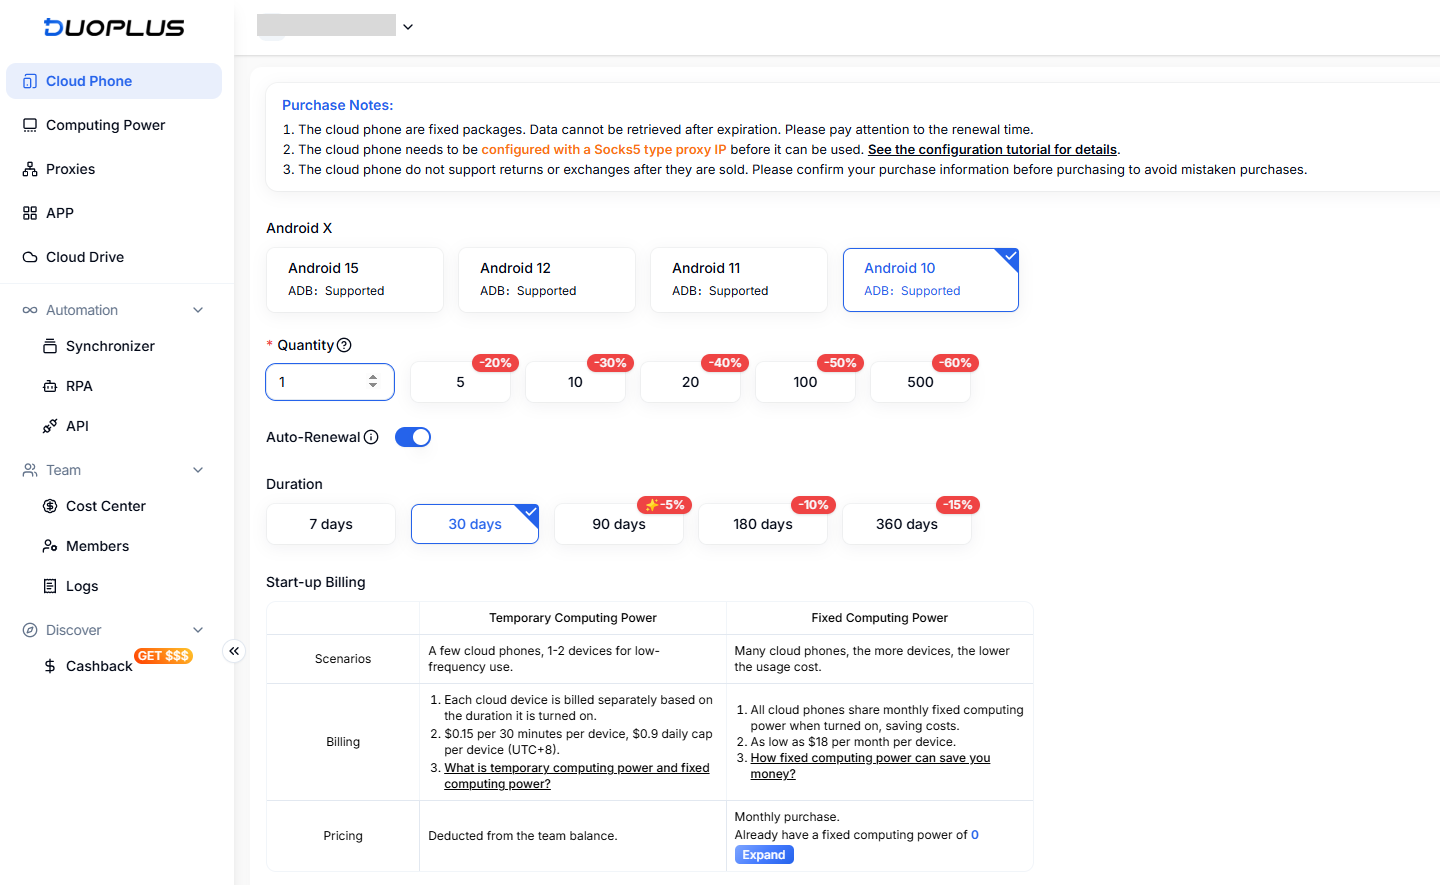Open the top account dropdown arrow
Viewport: 1440px width, 885px height.
pyautogui.click(x=408, y=27)
